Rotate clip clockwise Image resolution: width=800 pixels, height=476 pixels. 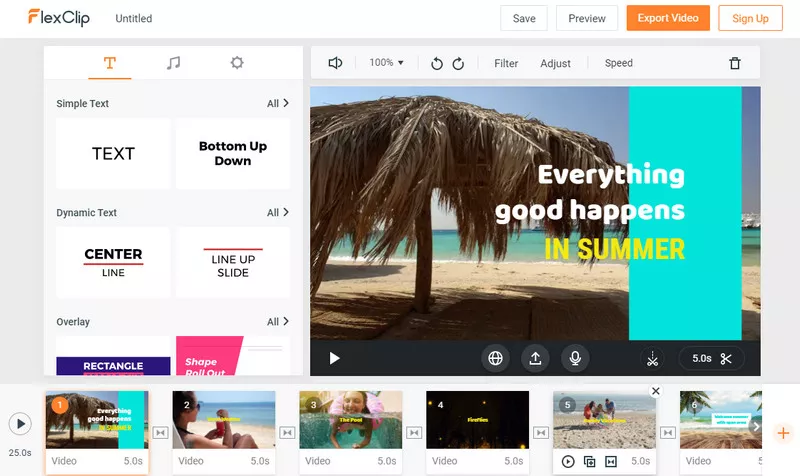pos(458,63)
